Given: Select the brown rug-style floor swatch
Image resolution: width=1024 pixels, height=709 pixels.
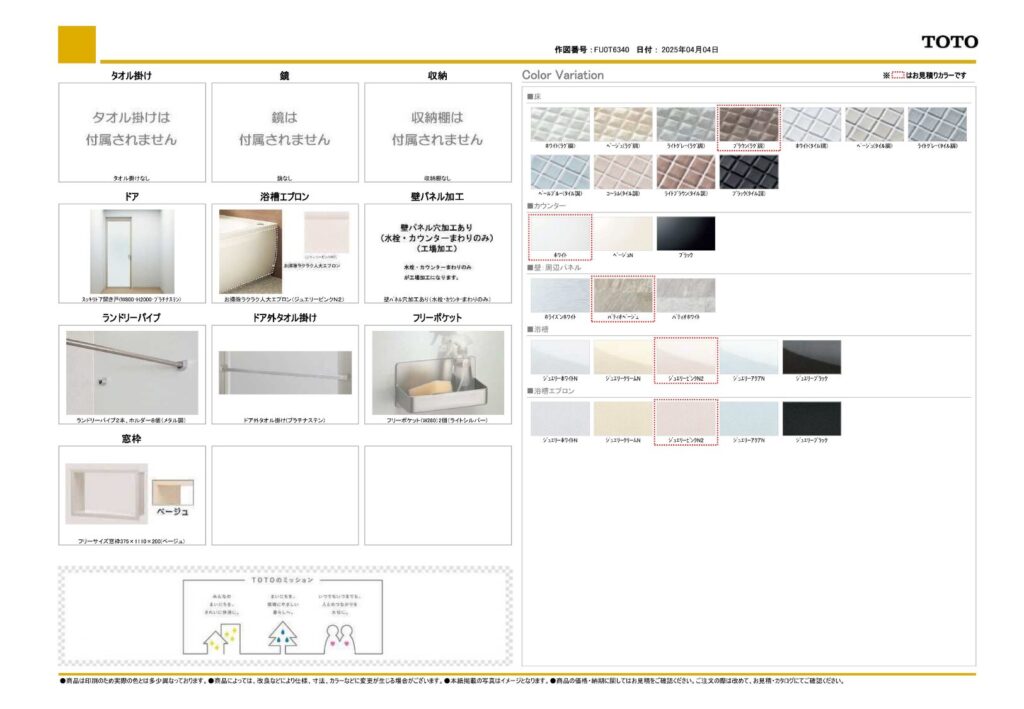Looking at the screenshot, I should (748, 125).
